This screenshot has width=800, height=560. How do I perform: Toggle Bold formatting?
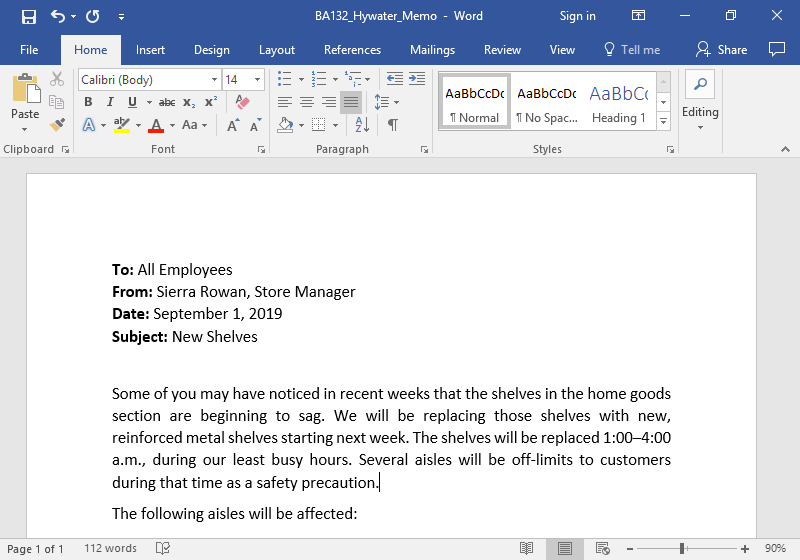(x=88, y=102)
